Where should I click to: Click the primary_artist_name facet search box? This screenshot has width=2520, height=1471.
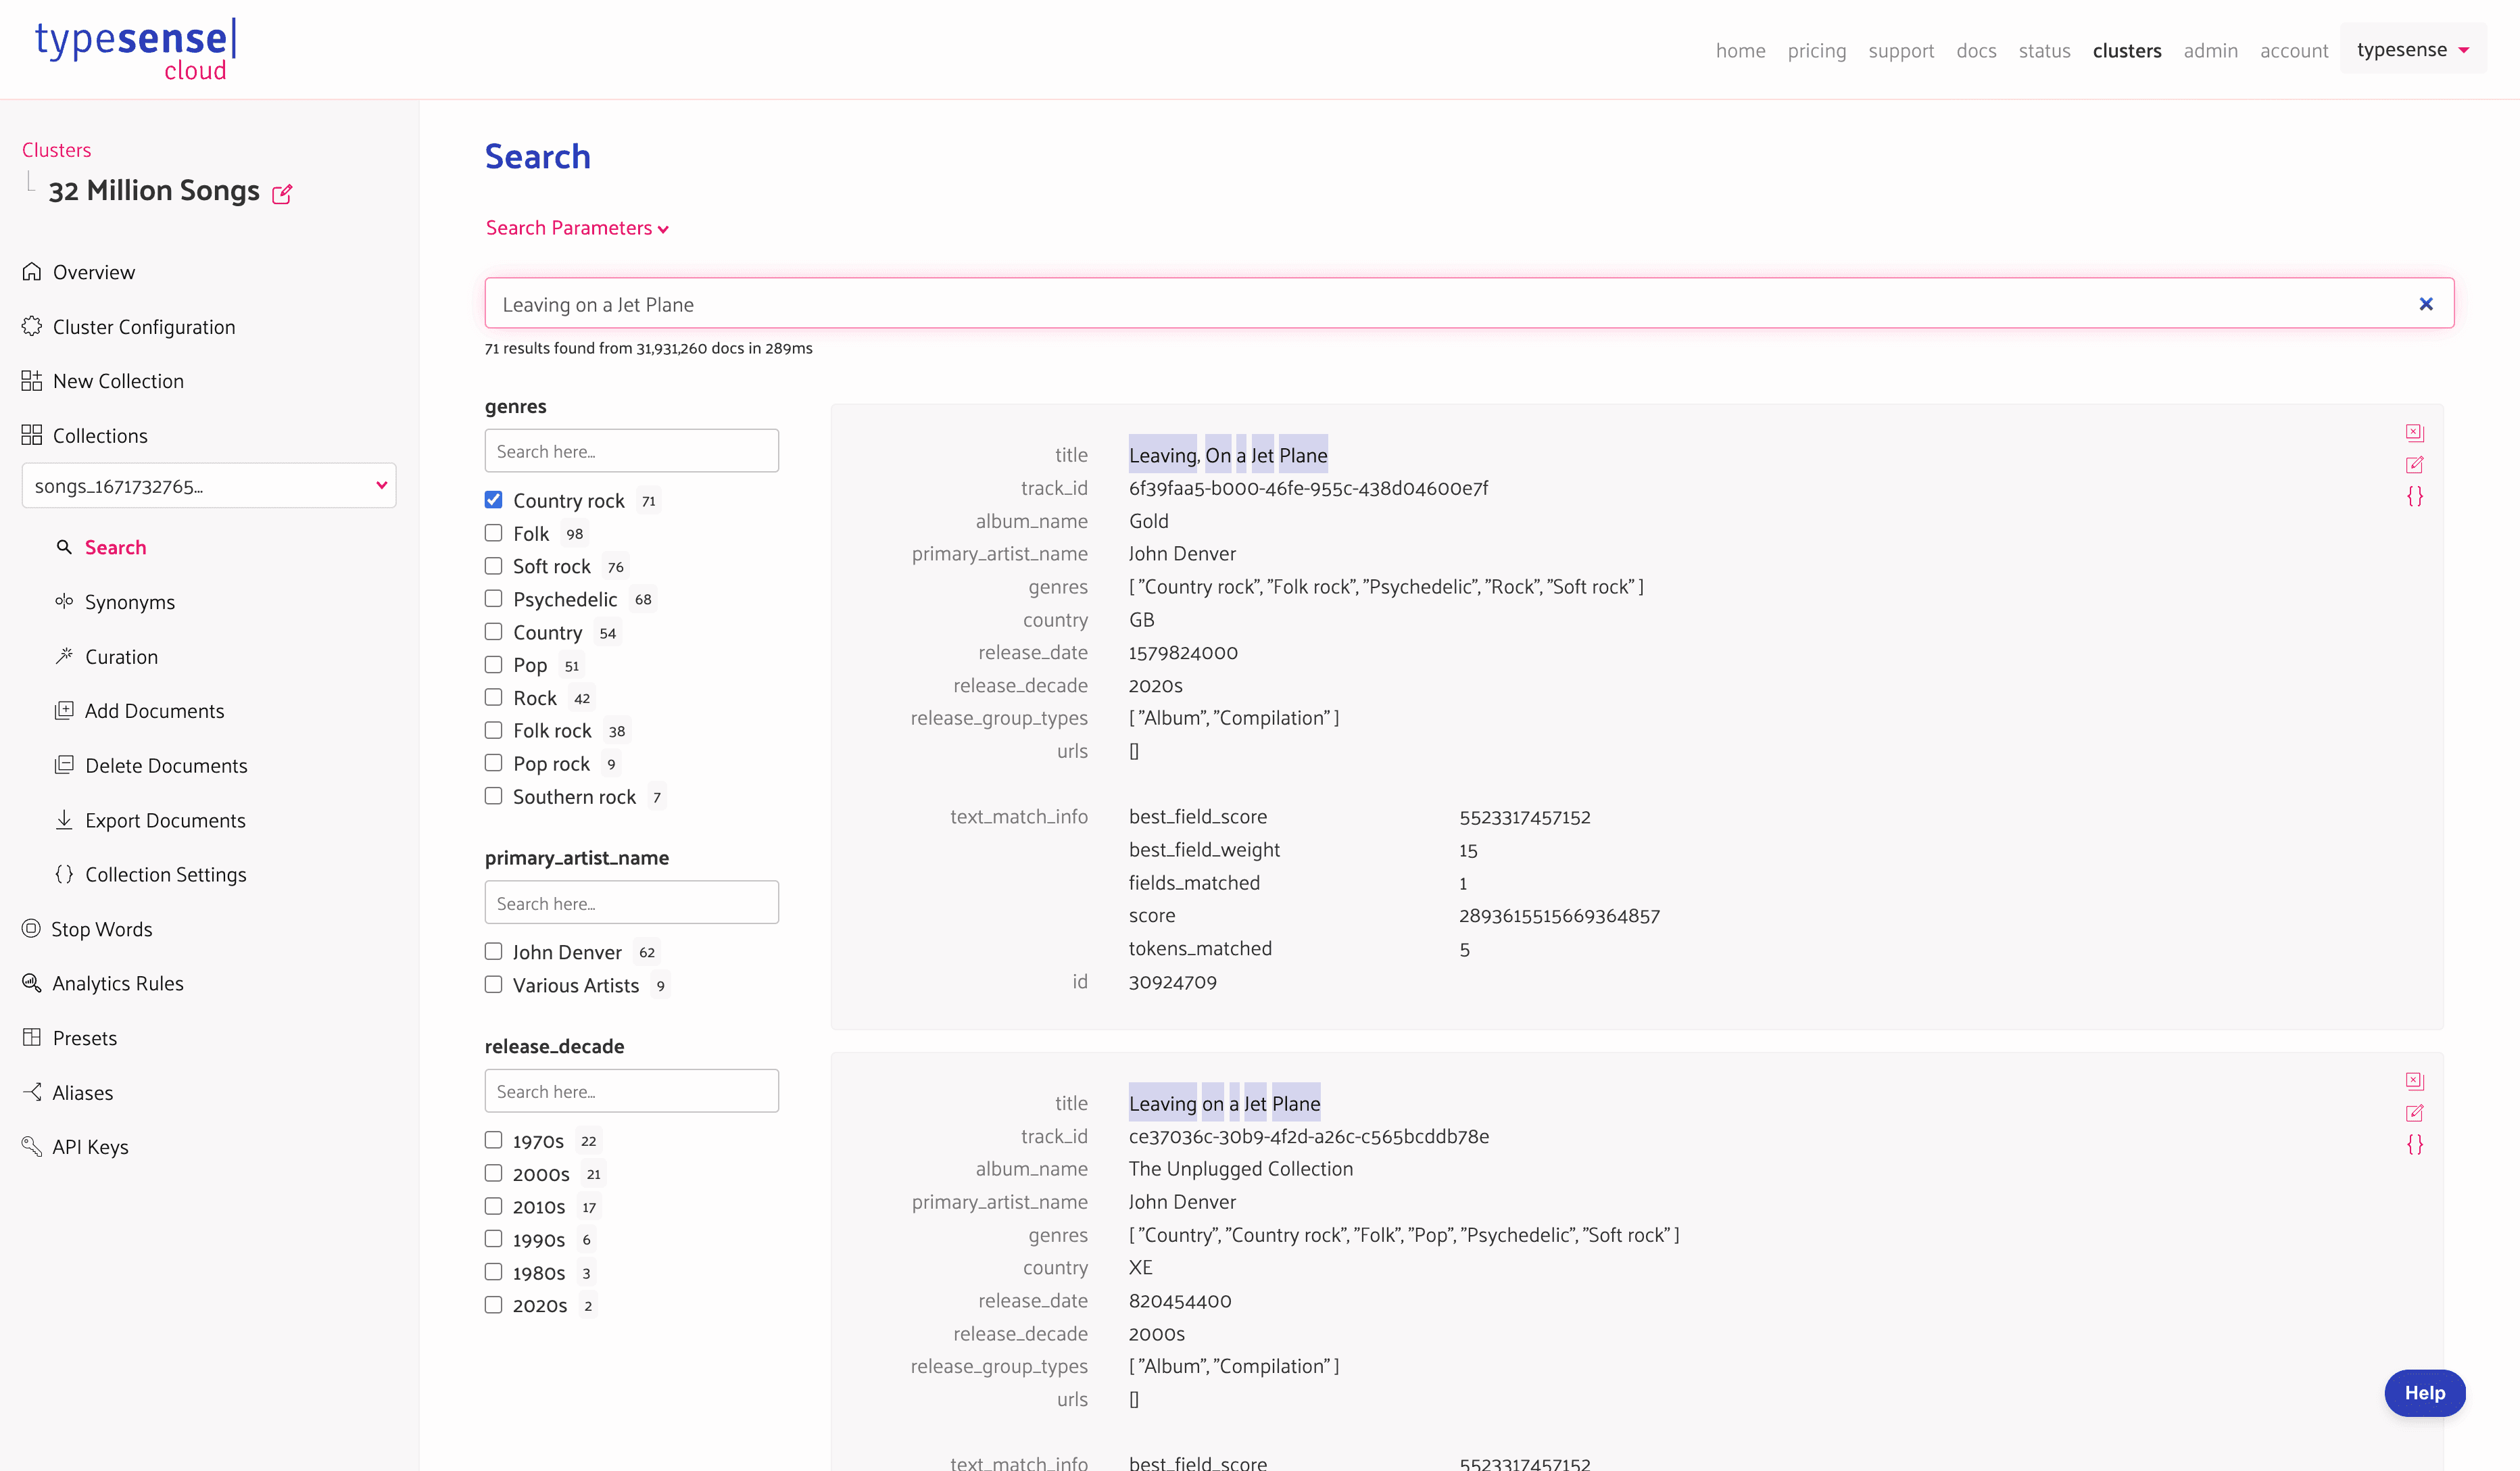[x=631, y=903]
